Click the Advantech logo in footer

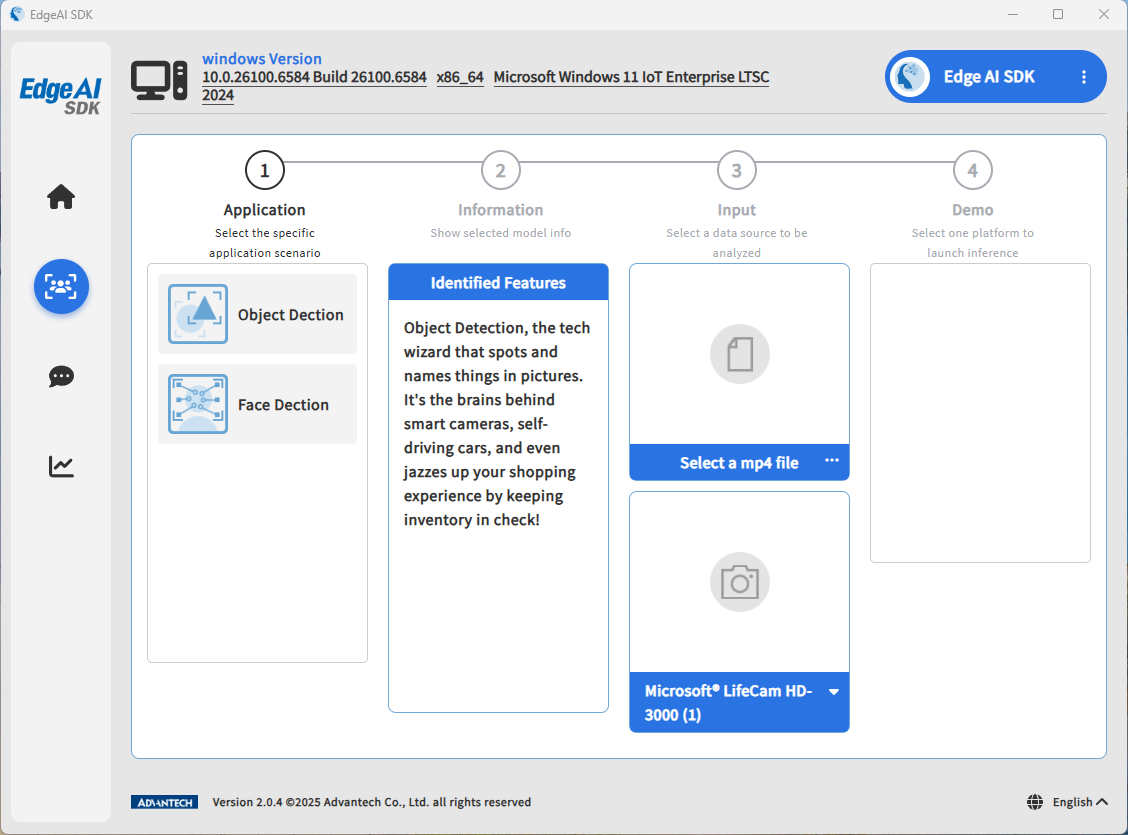pos(164,802)
